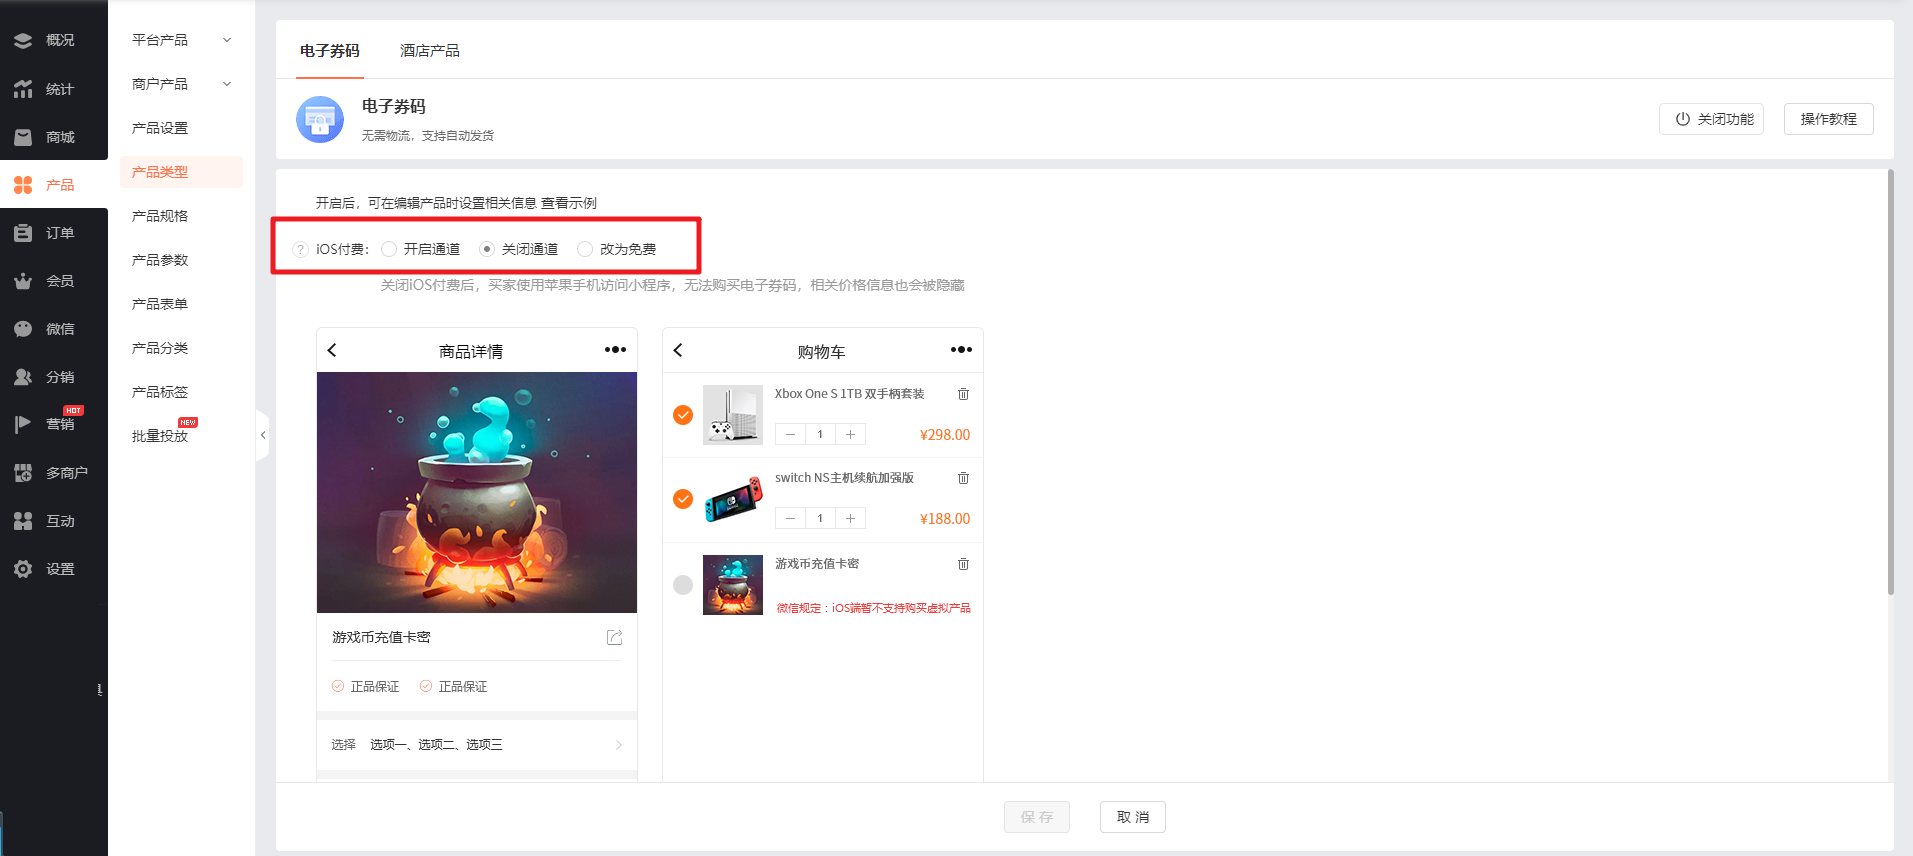
Task: Open the 订单 orders sidebar icon
Action: [23, 233]
